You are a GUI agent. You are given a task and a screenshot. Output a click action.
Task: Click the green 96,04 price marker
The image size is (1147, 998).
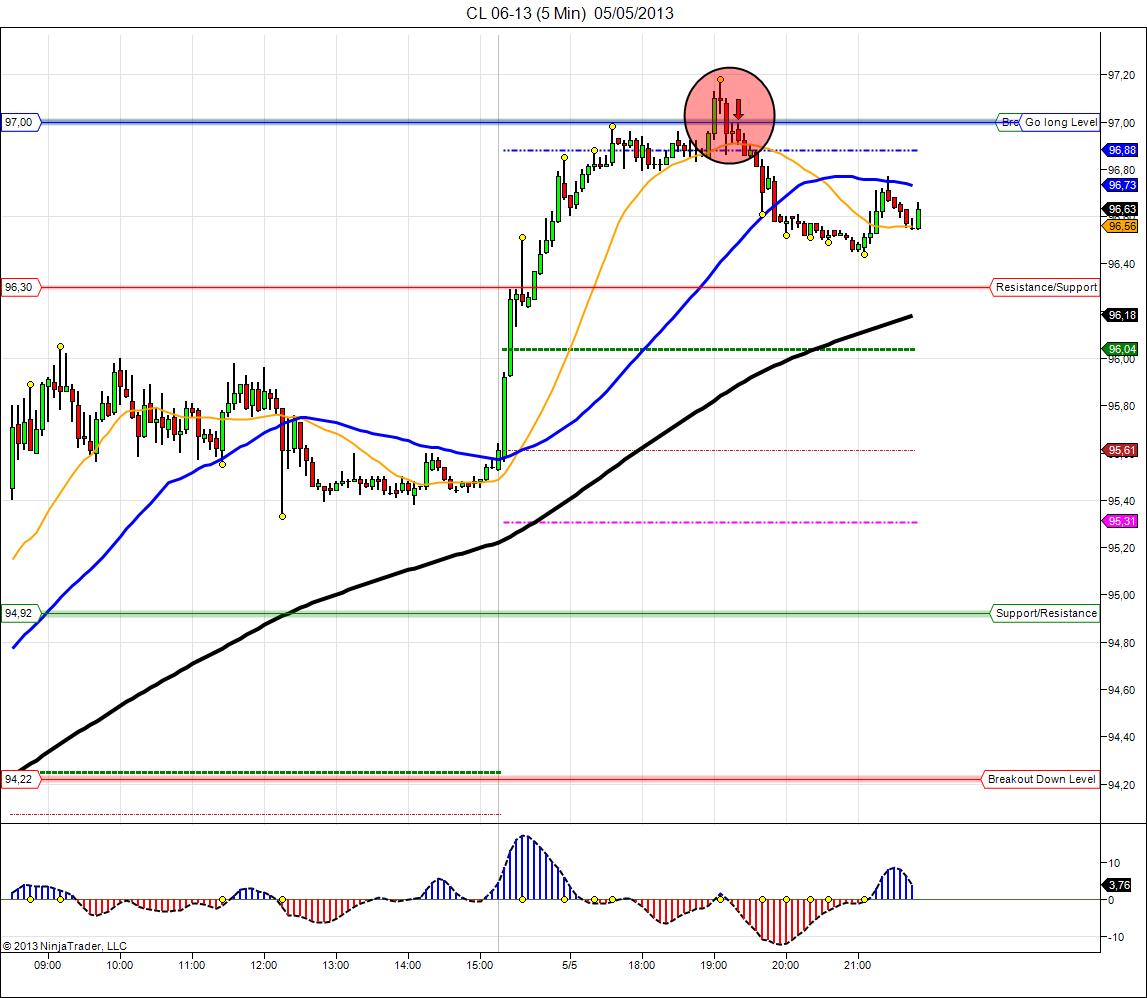coord(1121,349)
